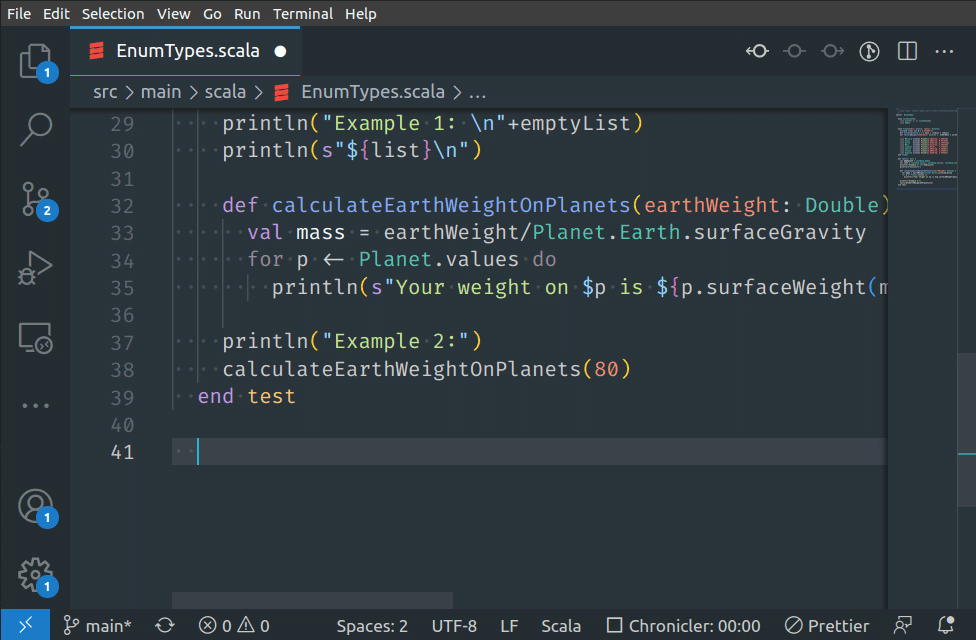Click the horizontal editor scrollbar
The width and height of the screenshot is (976, 640).
tap(312, 600)
